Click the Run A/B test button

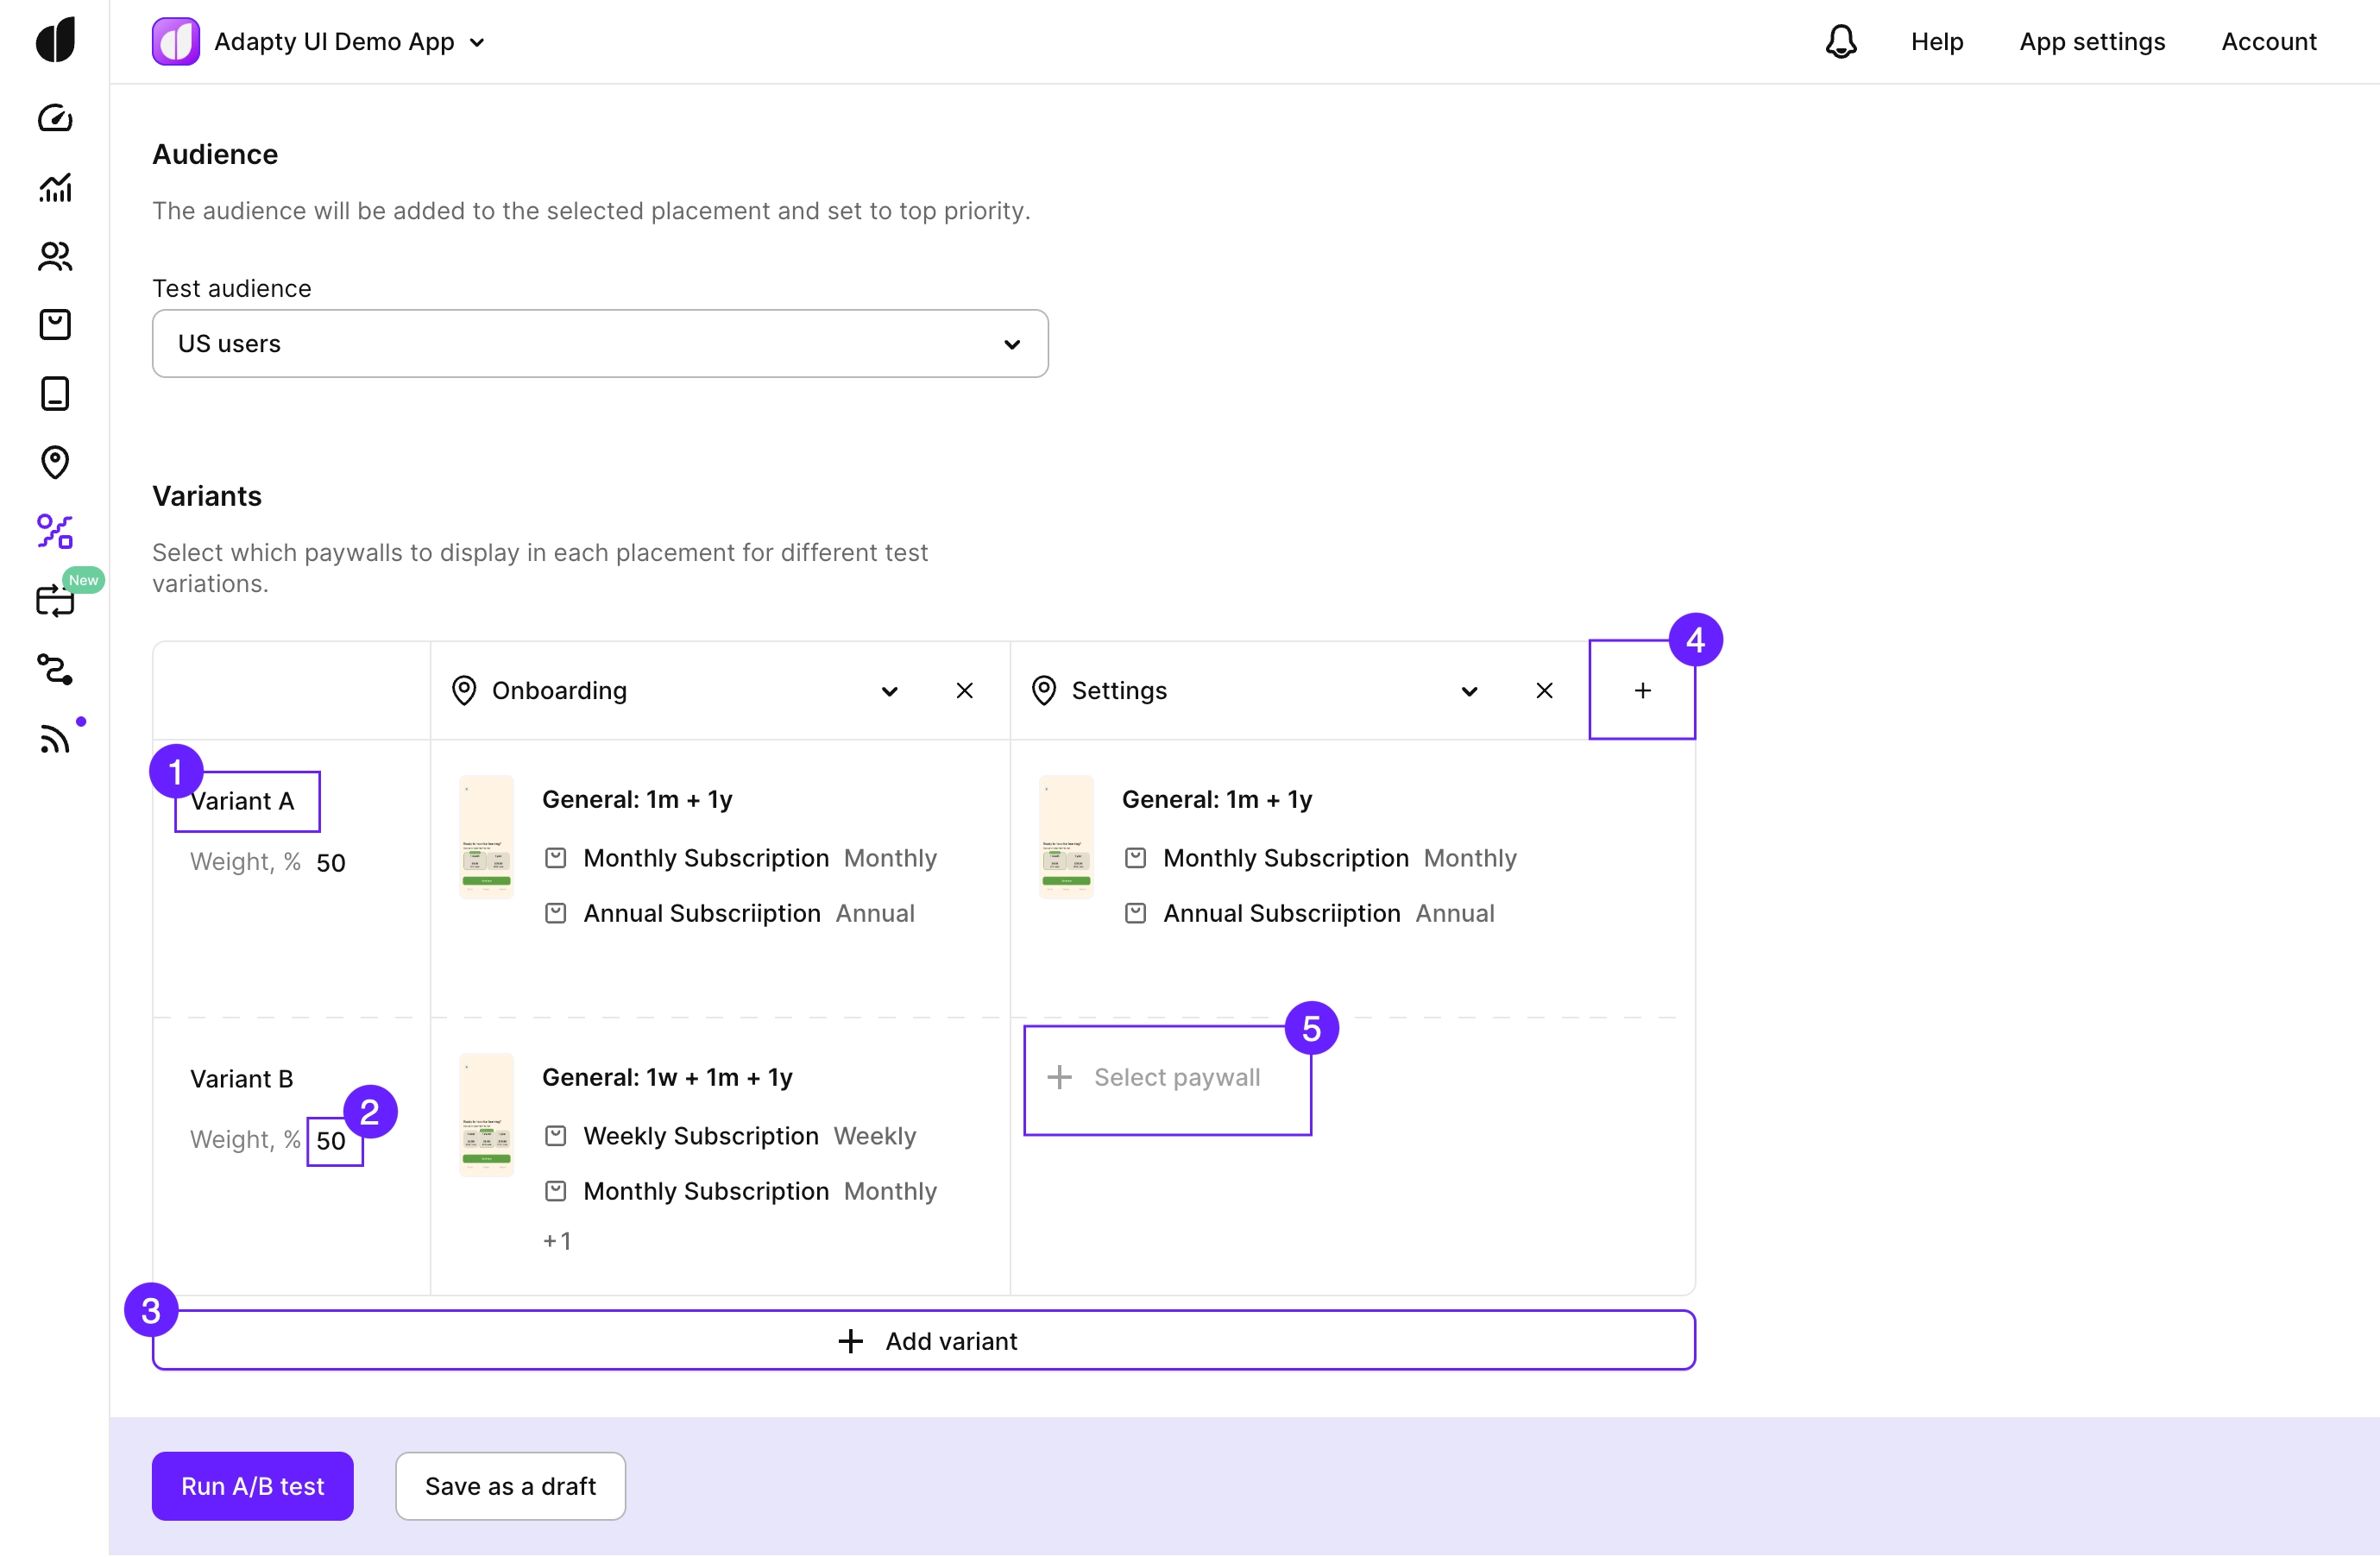click(x=252, y=1485)
